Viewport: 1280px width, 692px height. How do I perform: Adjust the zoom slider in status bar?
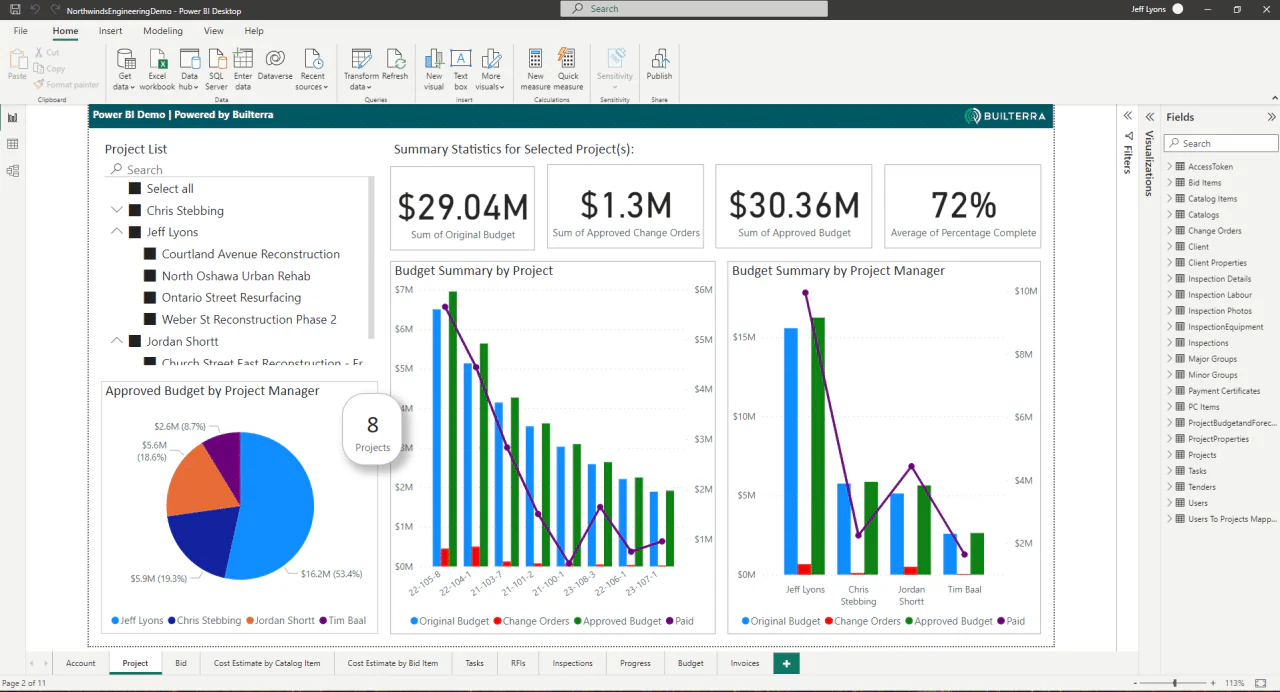(1175, 683)
